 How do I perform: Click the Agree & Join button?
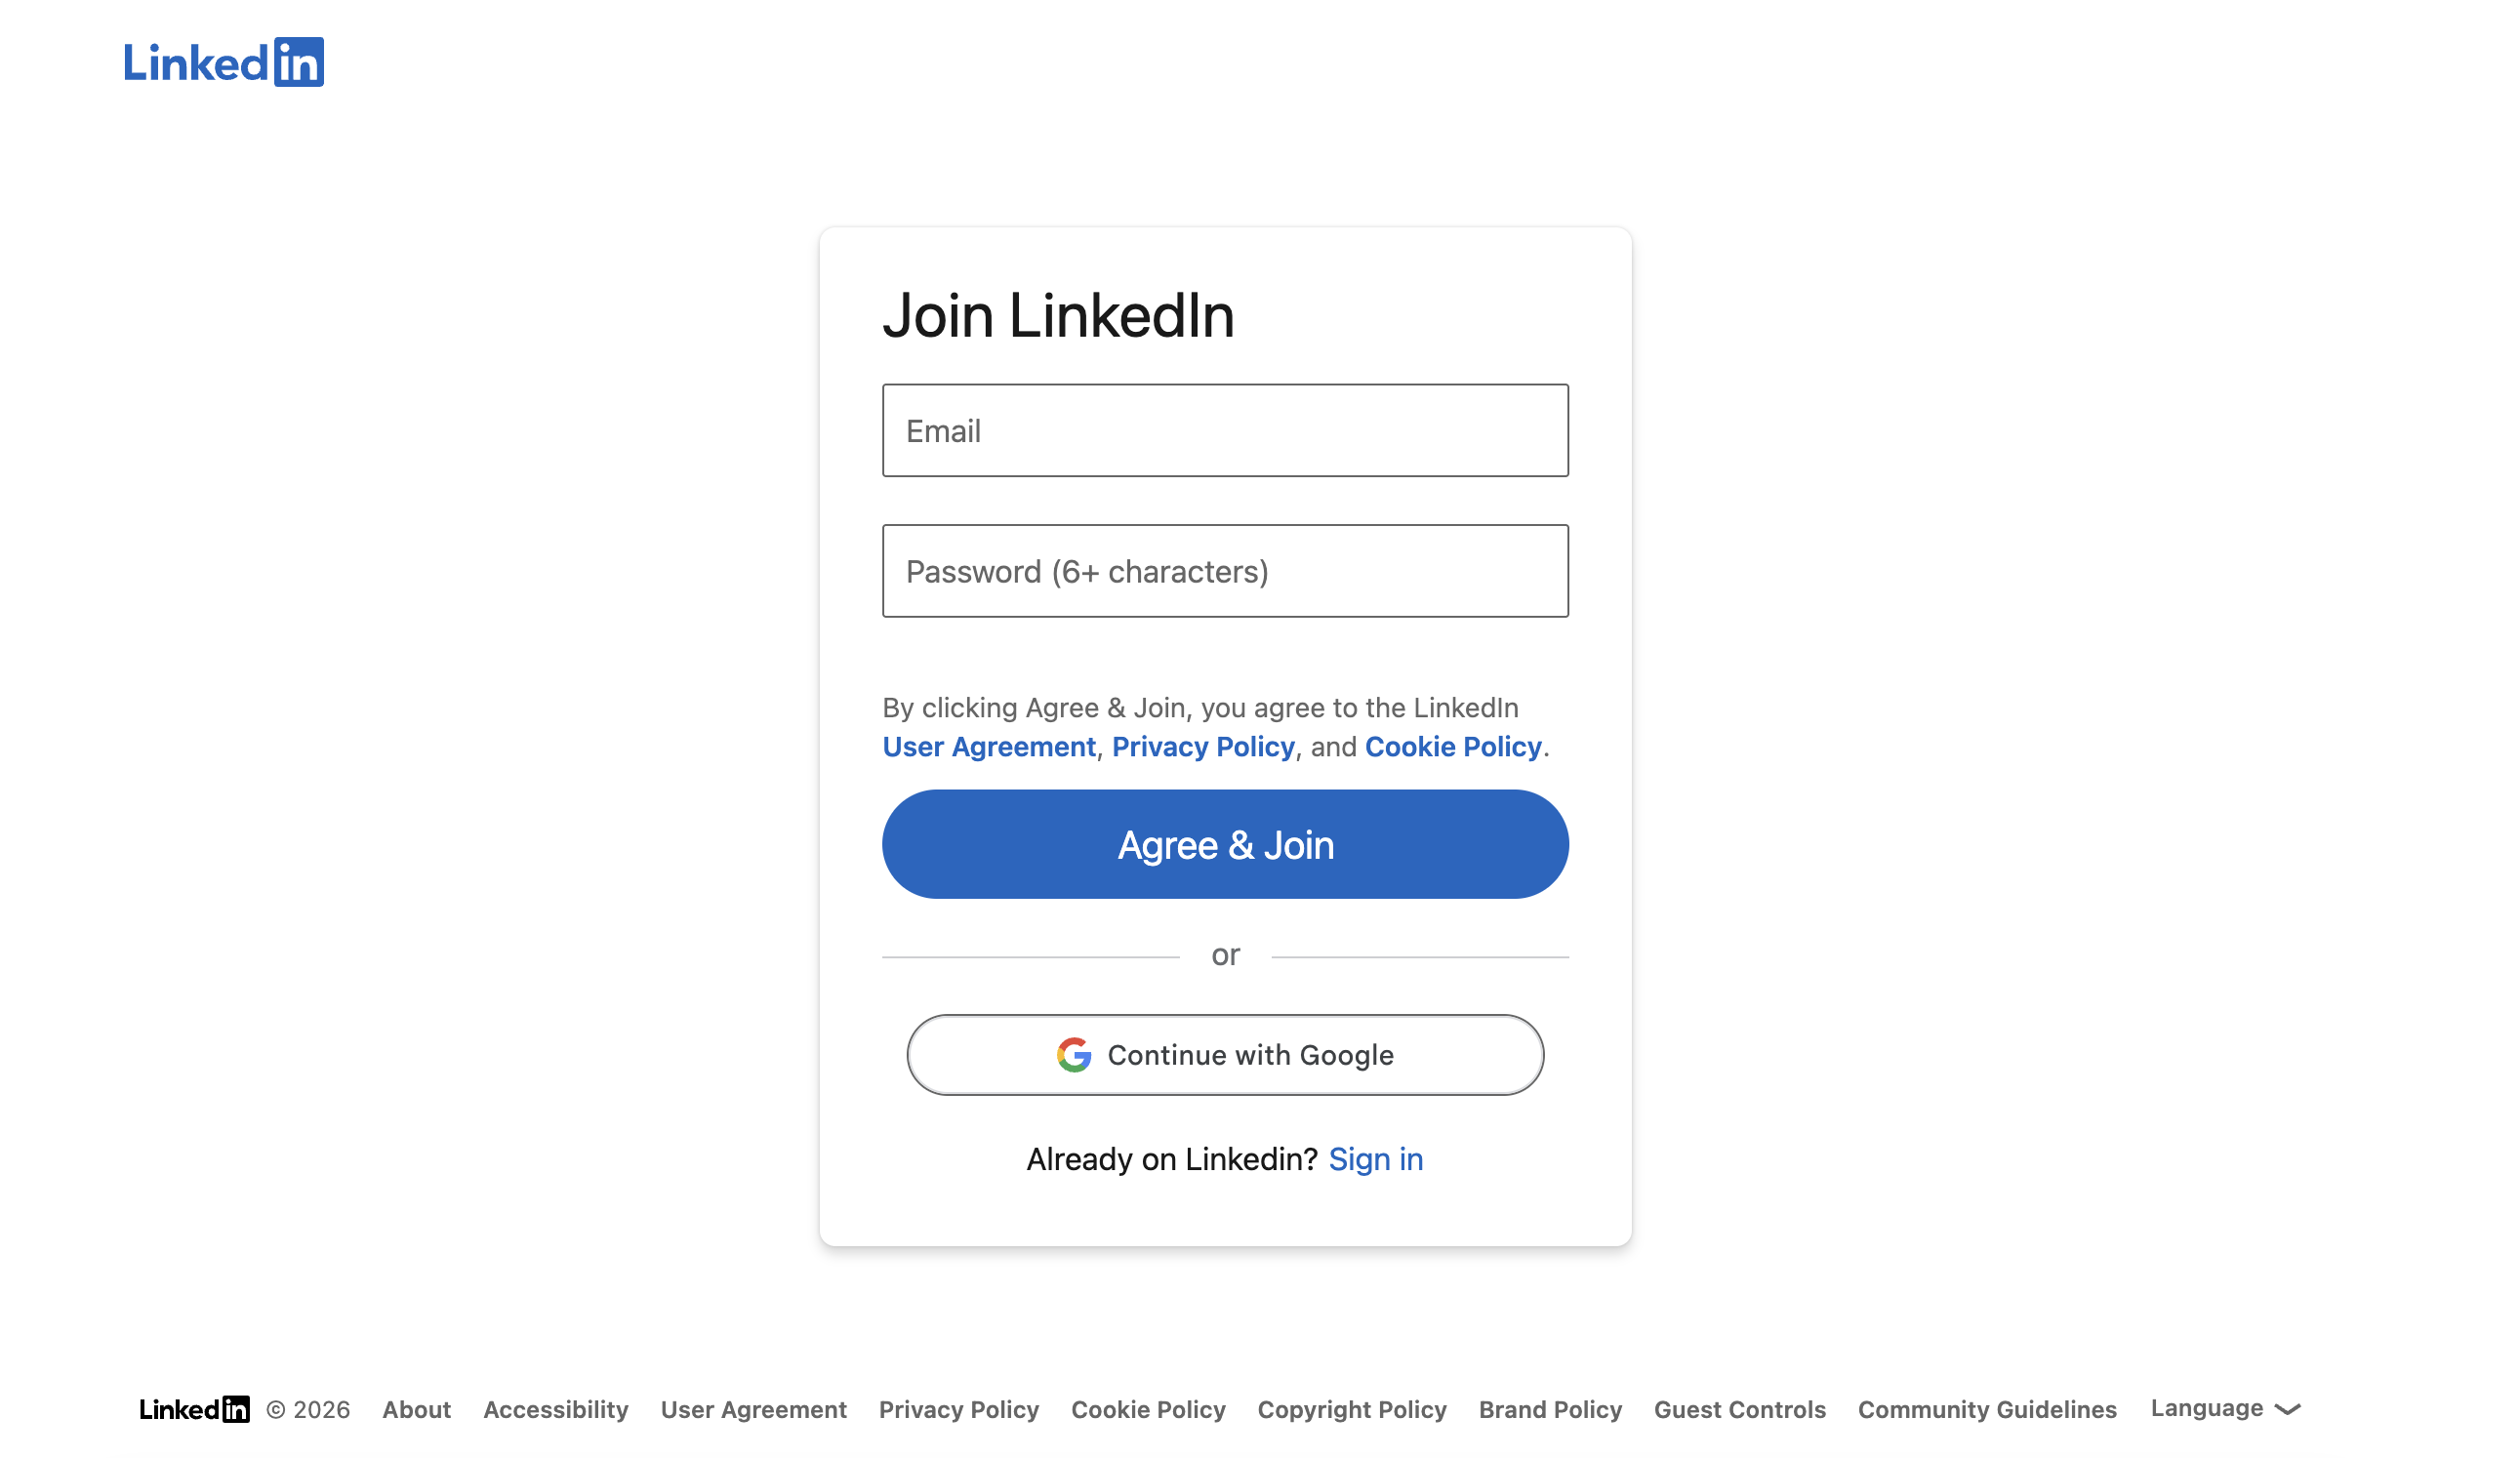click(x=1224, y=844)
